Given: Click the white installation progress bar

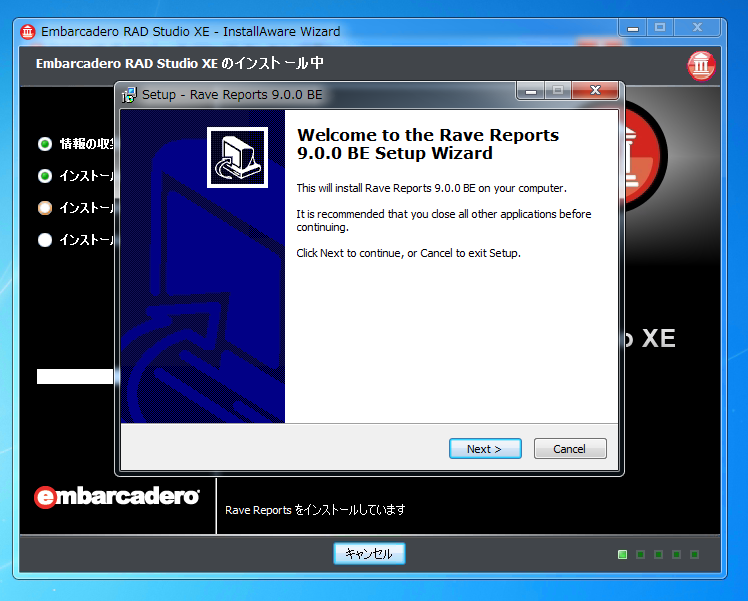Looking at the screenshot, I should (75, 376).
